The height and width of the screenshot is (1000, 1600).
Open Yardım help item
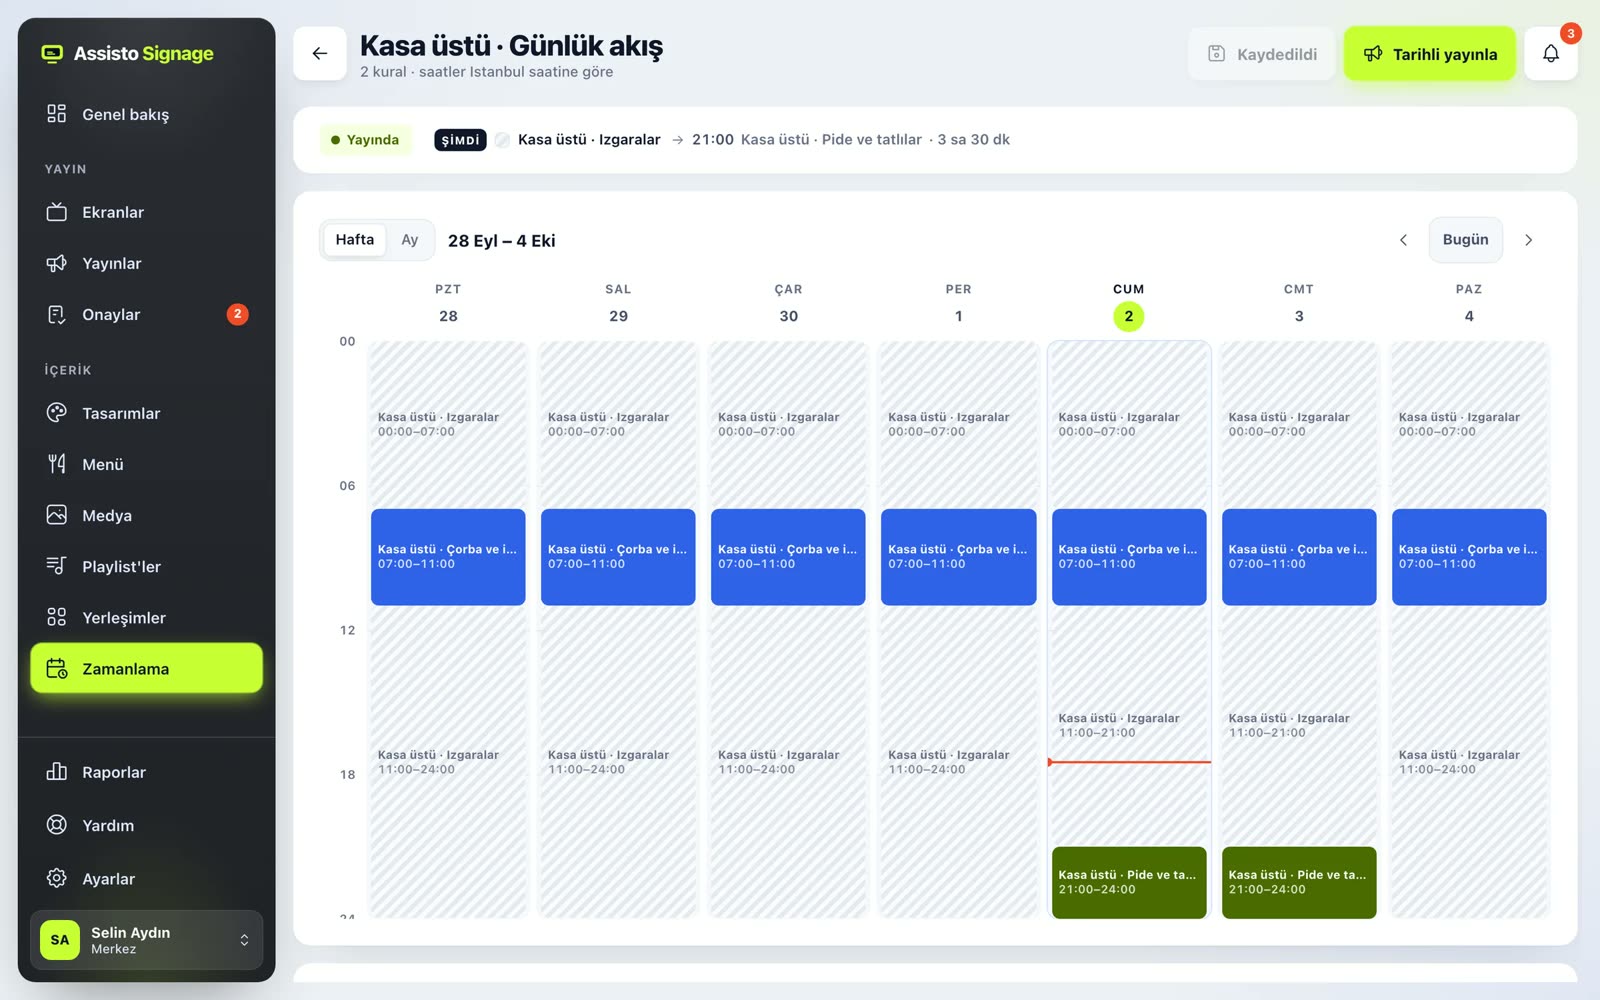(146, 825)
